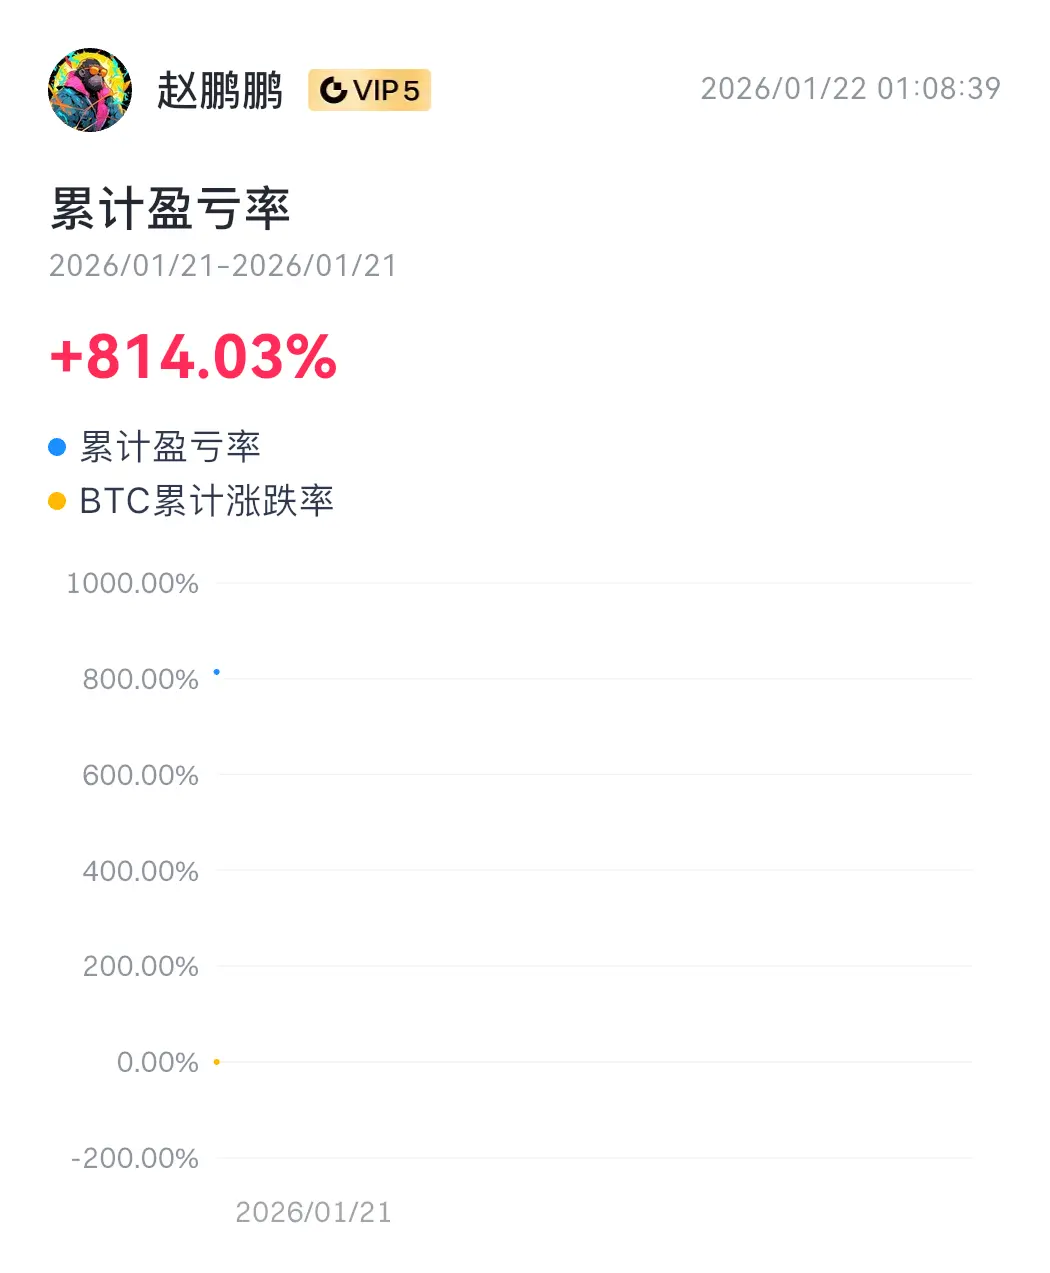Click the 200.00% axis label
The width and height of the screenshot is (1050, 1273).
(140, 966)
